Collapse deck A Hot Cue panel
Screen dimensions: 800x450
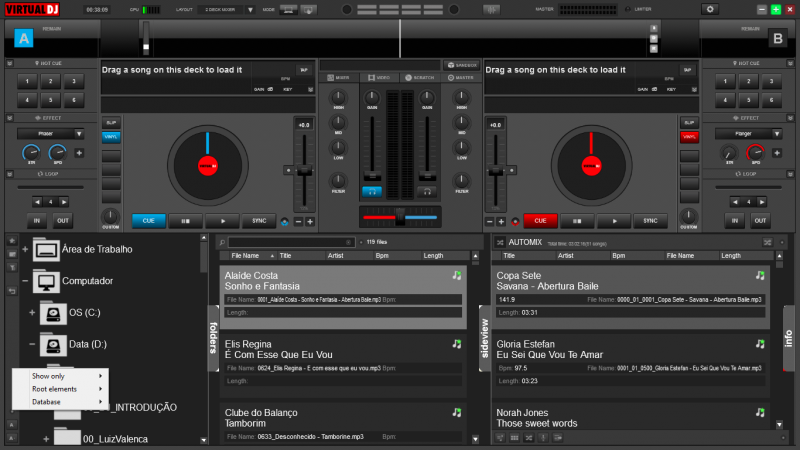point(10,63)
